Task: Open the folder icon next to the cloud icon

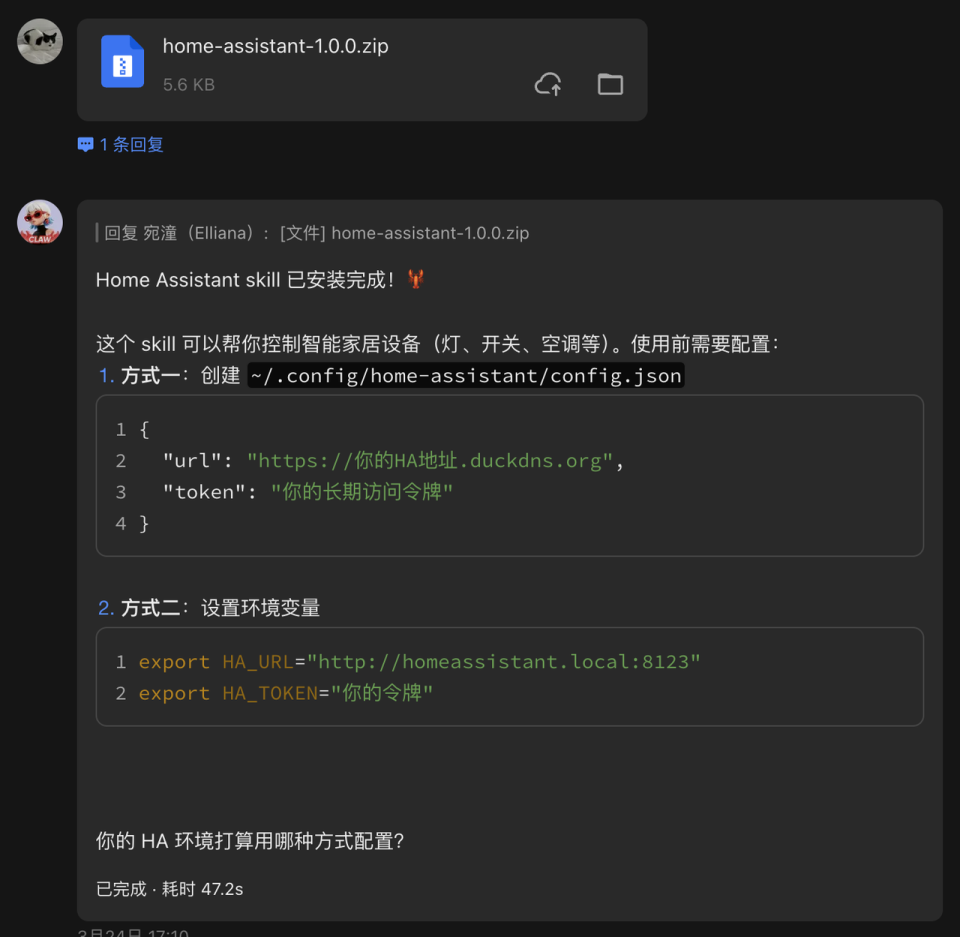Action: 610,84
